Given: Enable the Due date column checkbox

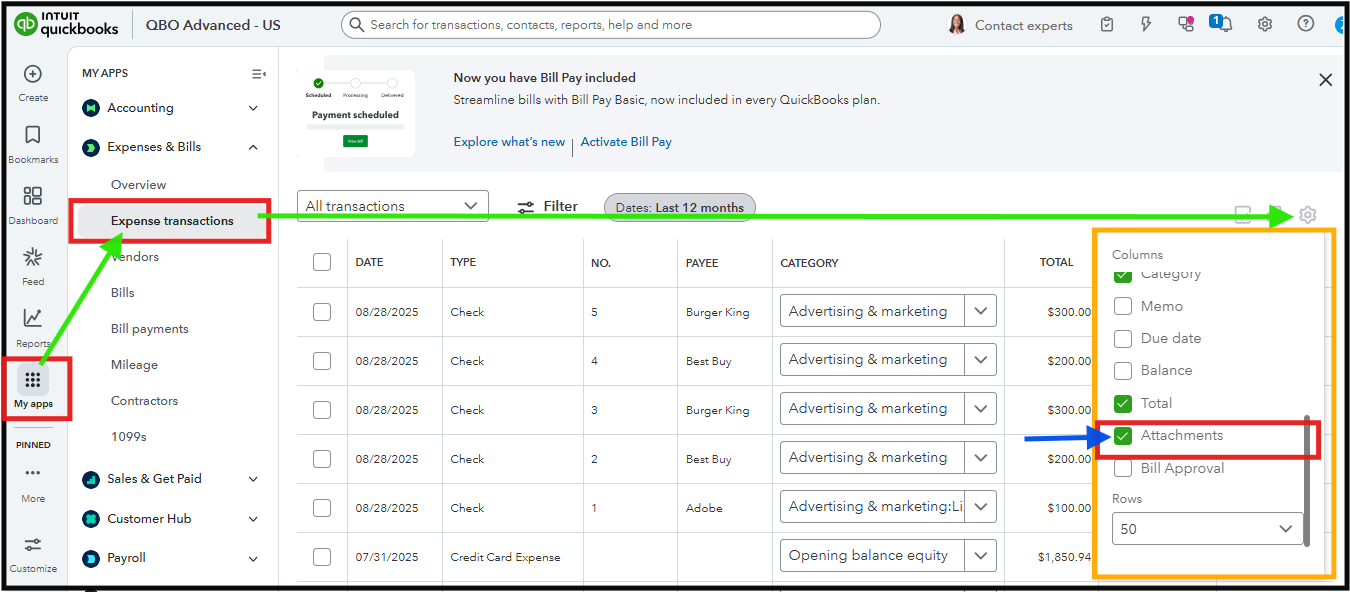Looking at the screenshot, I should pos(1123,338).
